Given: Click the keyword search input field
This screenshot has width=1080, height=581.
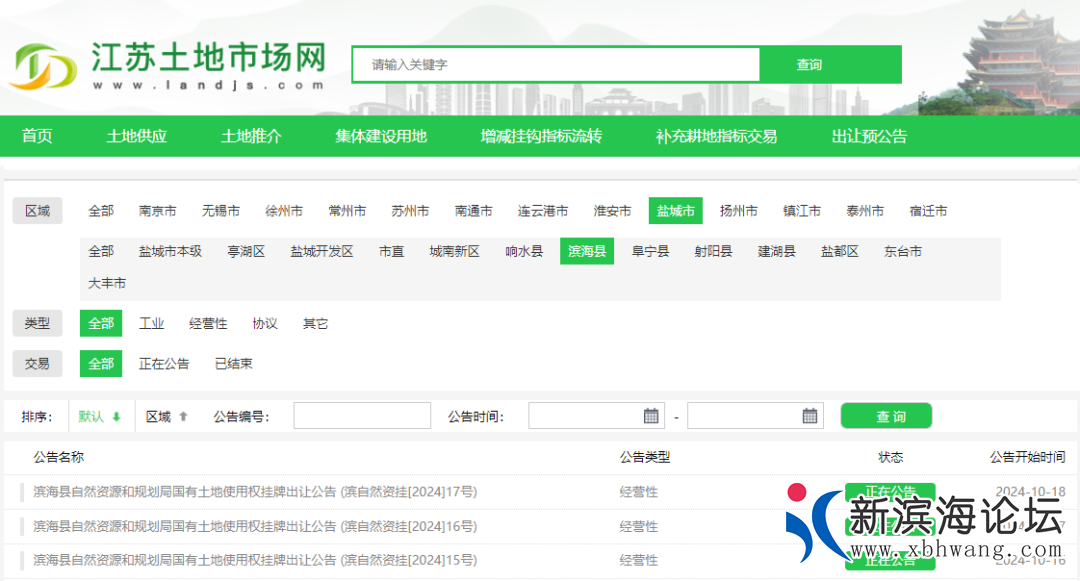Looking at the screenshot, I should point(556,65).
